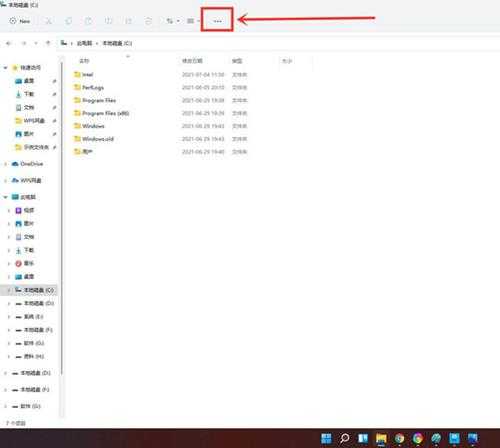Open Music folder under This PC
500x448 pixels.
click(x=29, y=263)
